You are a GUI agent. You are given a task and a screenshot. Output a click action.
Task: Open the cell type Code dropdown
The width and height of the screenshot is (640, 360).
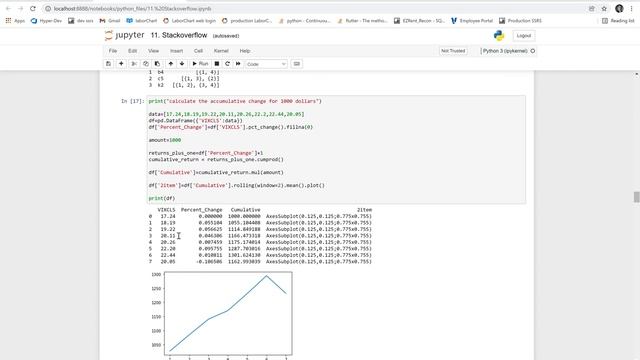click(266, 64)
